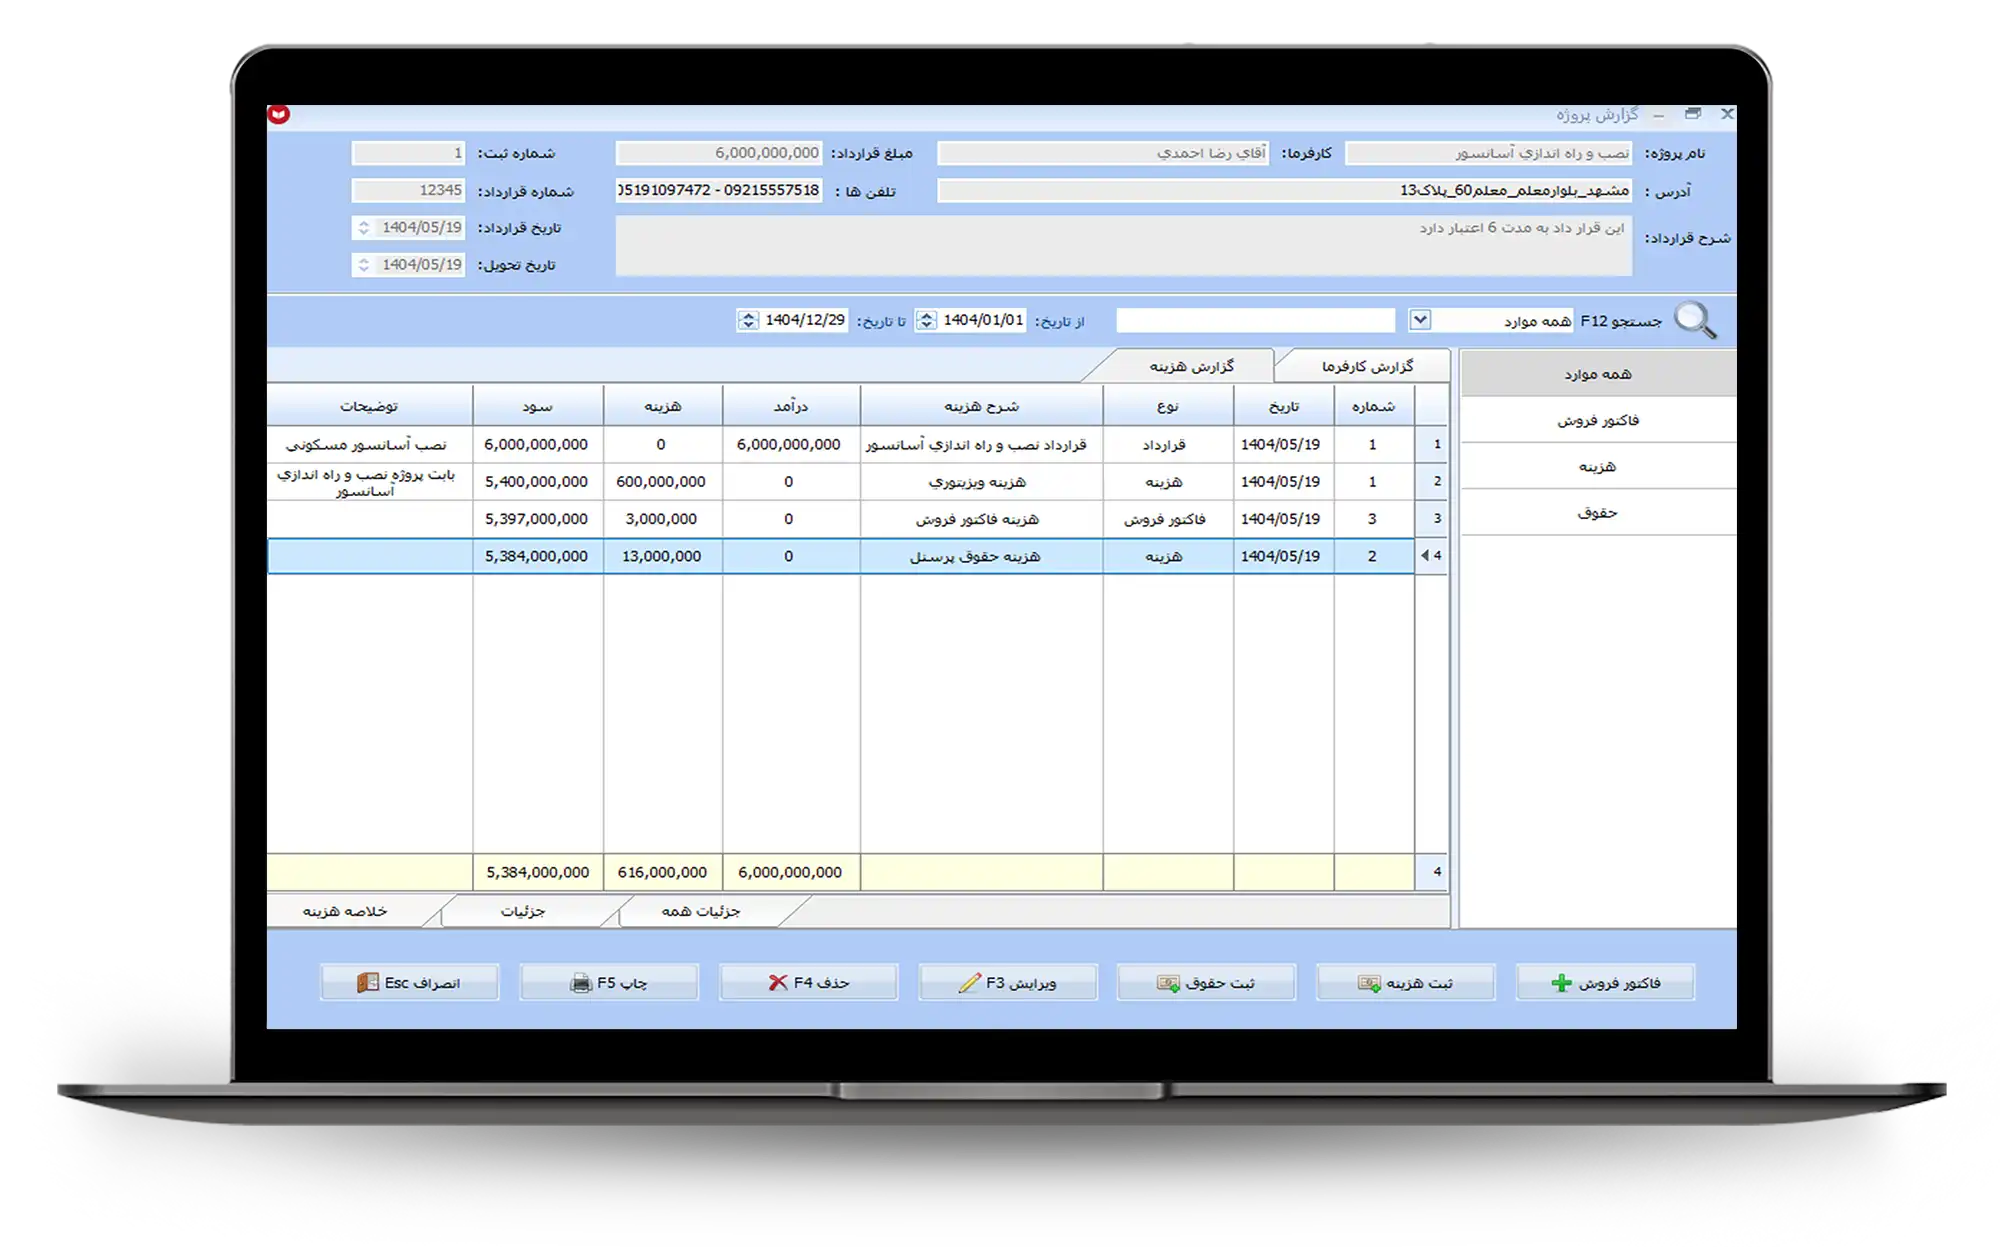The height and width of the screenshot is (1247, 2000).
Task: Select the visitor expense row 600,000,000
Action: pos(660,482)
